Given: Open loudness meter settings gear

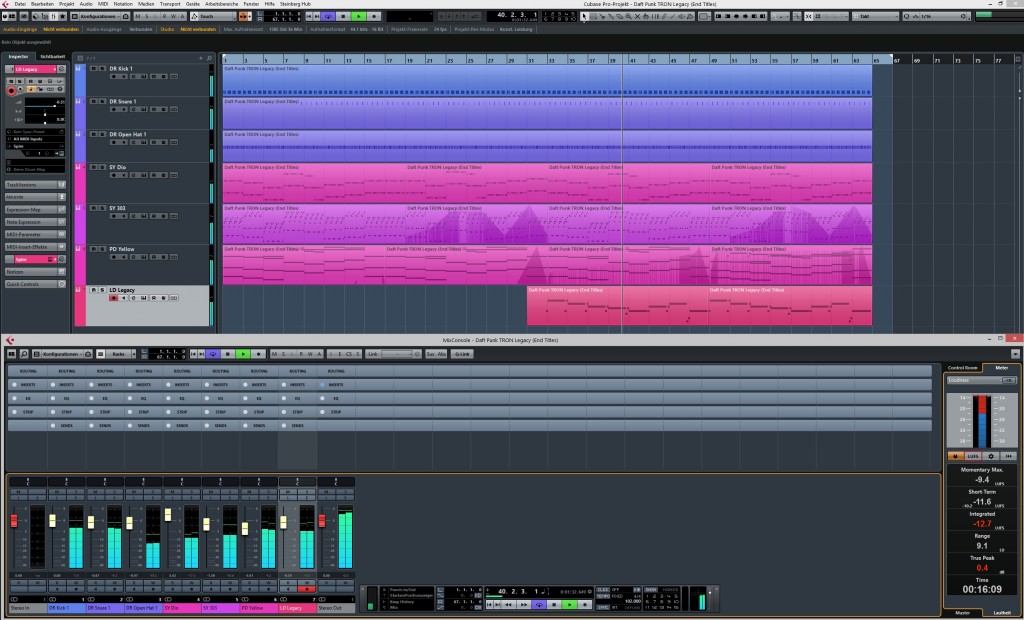Looking at the screenshot, I should [x=991, y=456].
